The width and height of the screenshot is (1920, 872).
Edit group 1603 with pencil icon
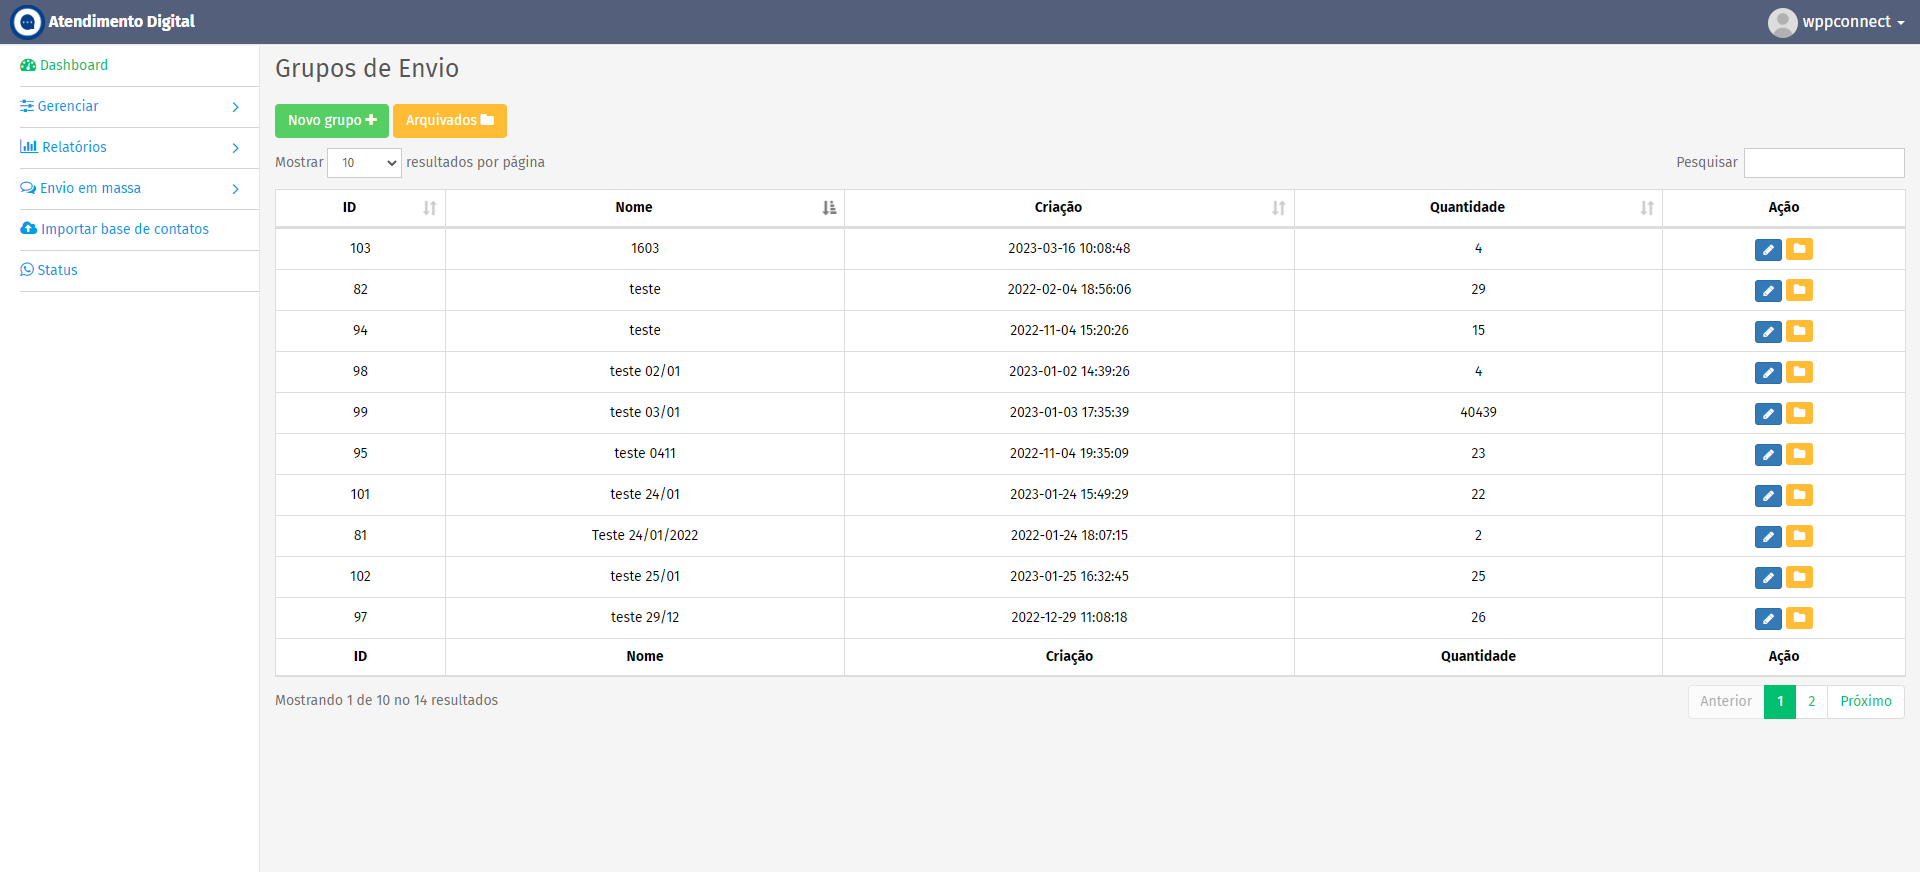[x=1768, y=250]
